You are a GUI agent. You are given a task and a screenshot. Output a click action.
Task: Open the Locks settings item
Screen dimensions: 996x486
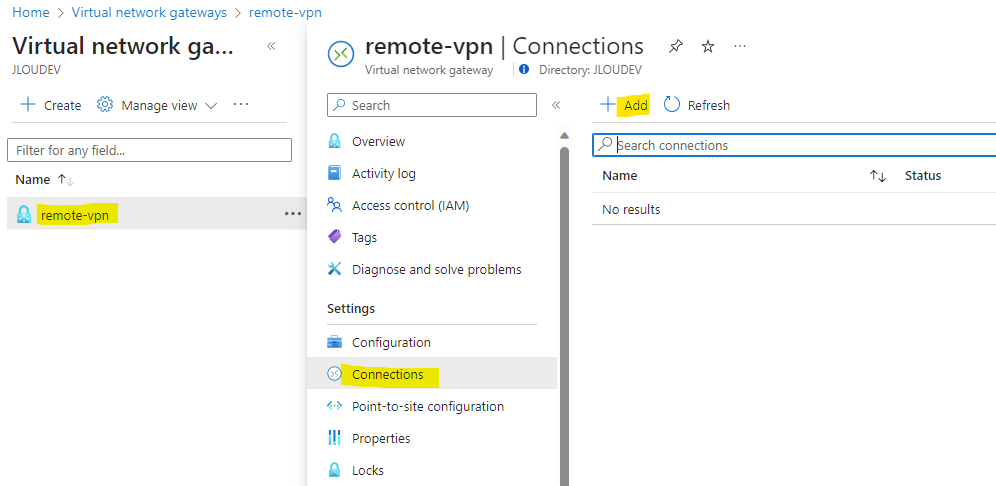coord(368,471)
